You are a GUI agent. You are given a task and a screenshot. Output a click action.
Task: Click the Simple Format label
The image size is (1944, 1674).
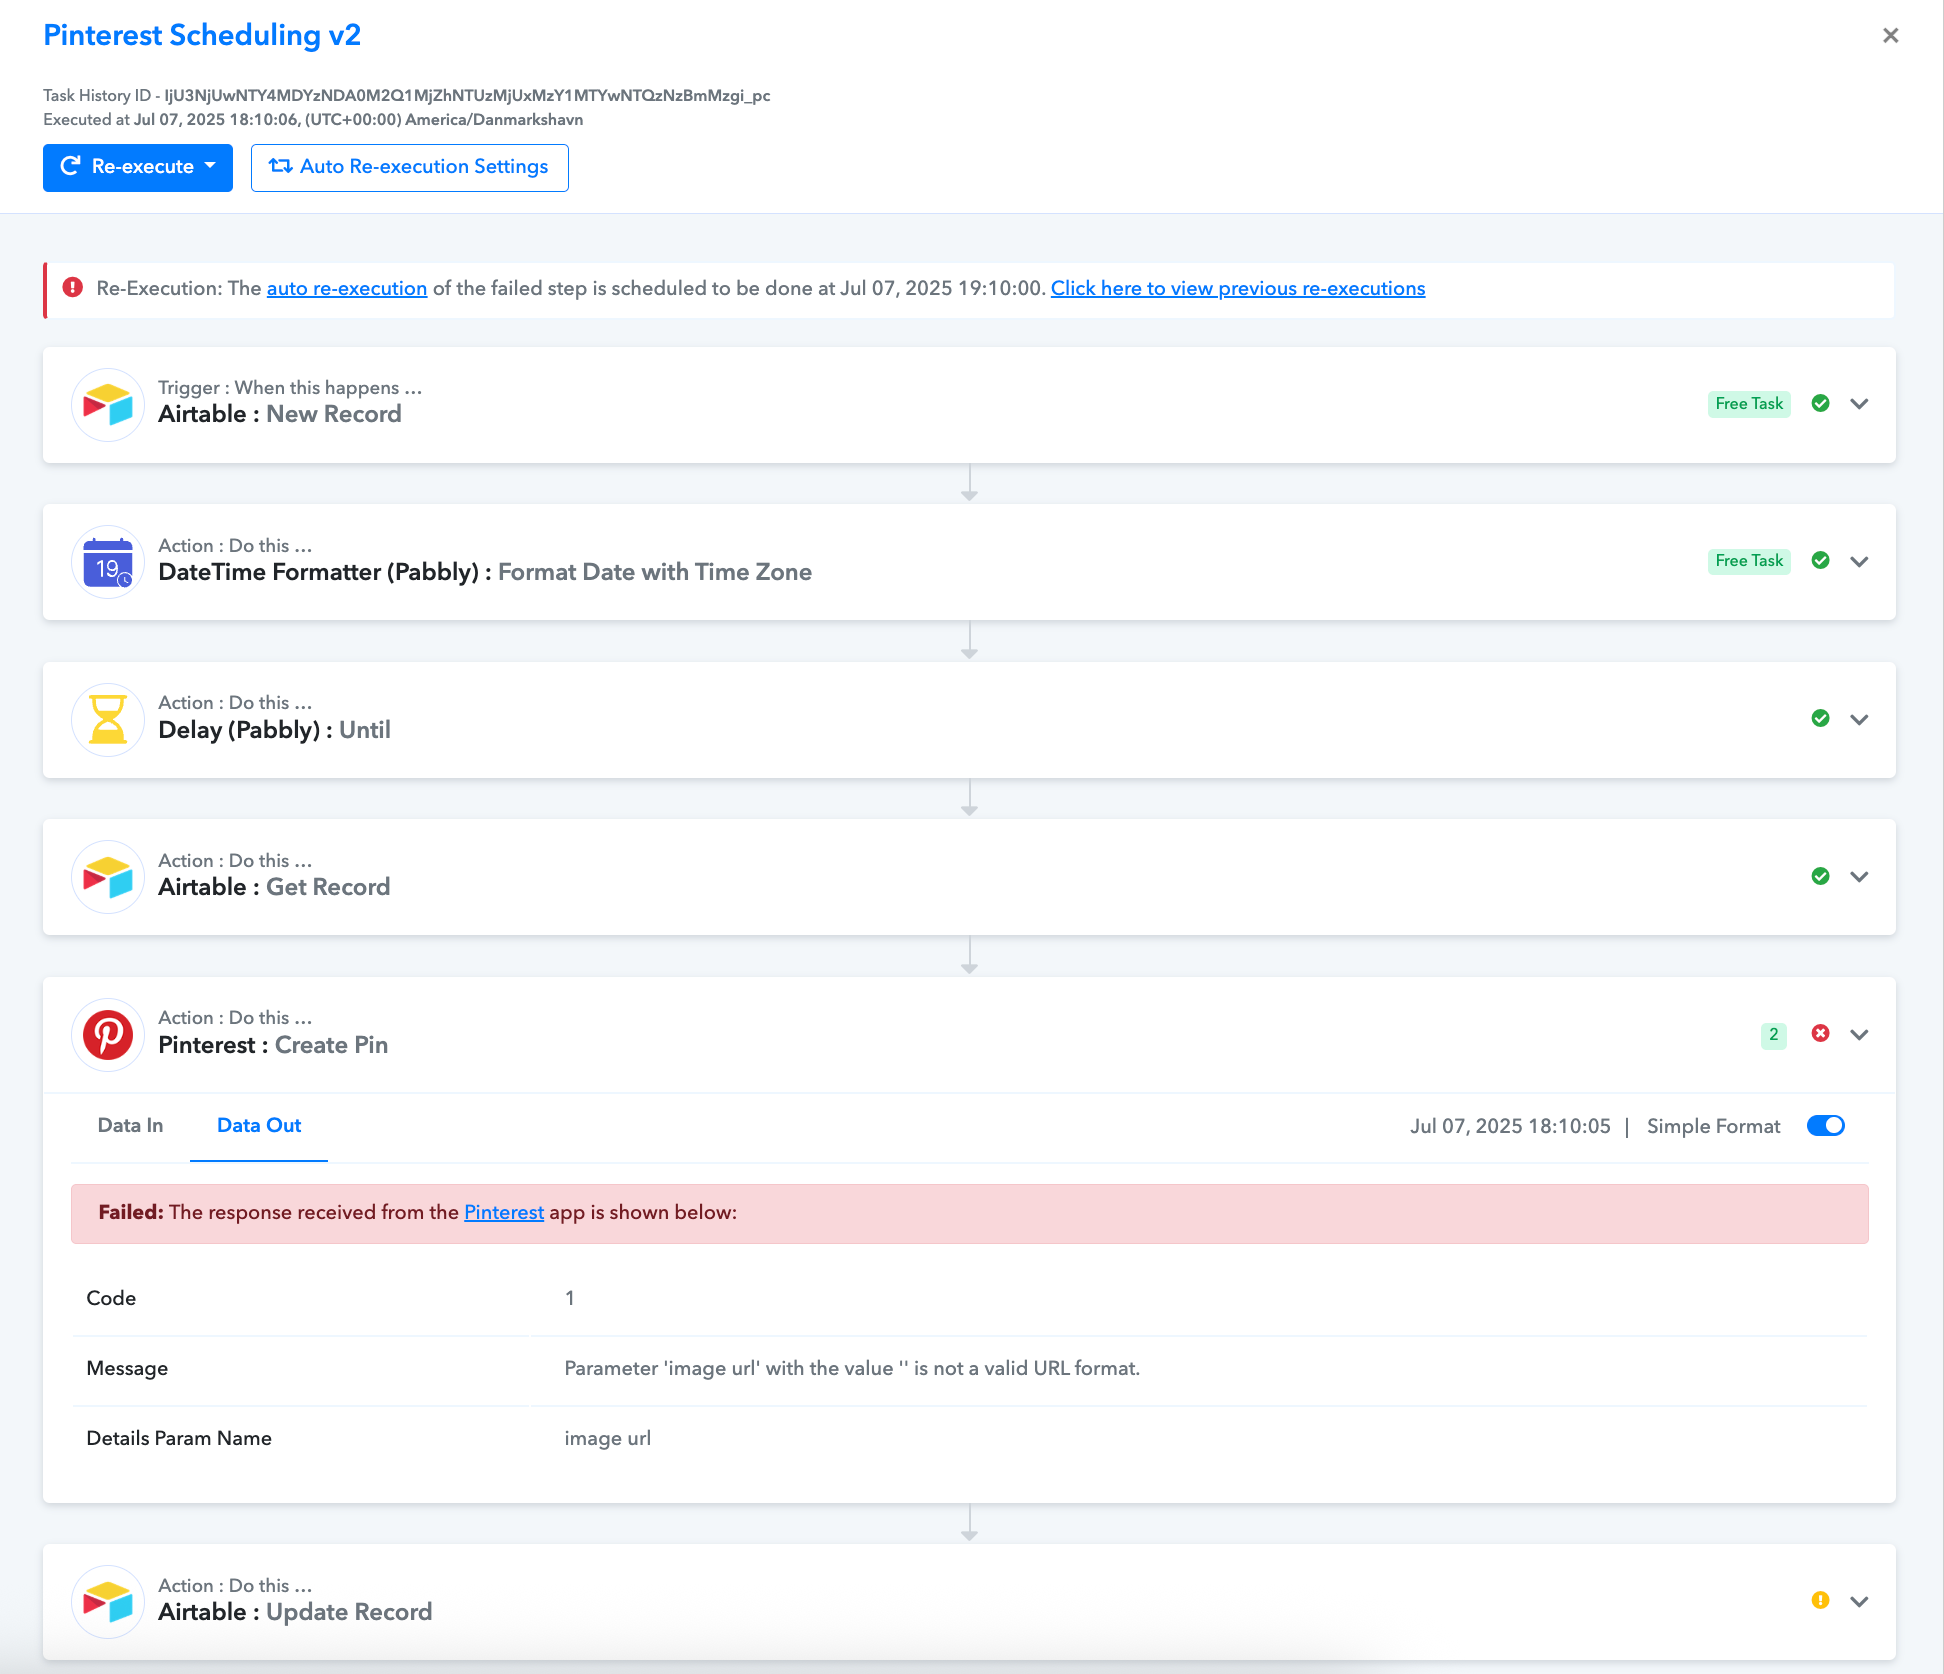pyautogui.click(x=1714, y=1126)
